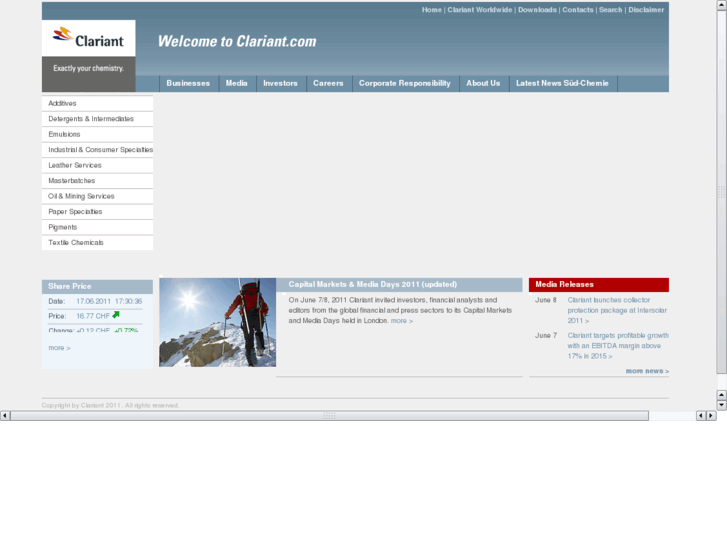Viewport: 727px width, 545px height.
Task: Select Oil & Mining Services
Action: point(97,196)
